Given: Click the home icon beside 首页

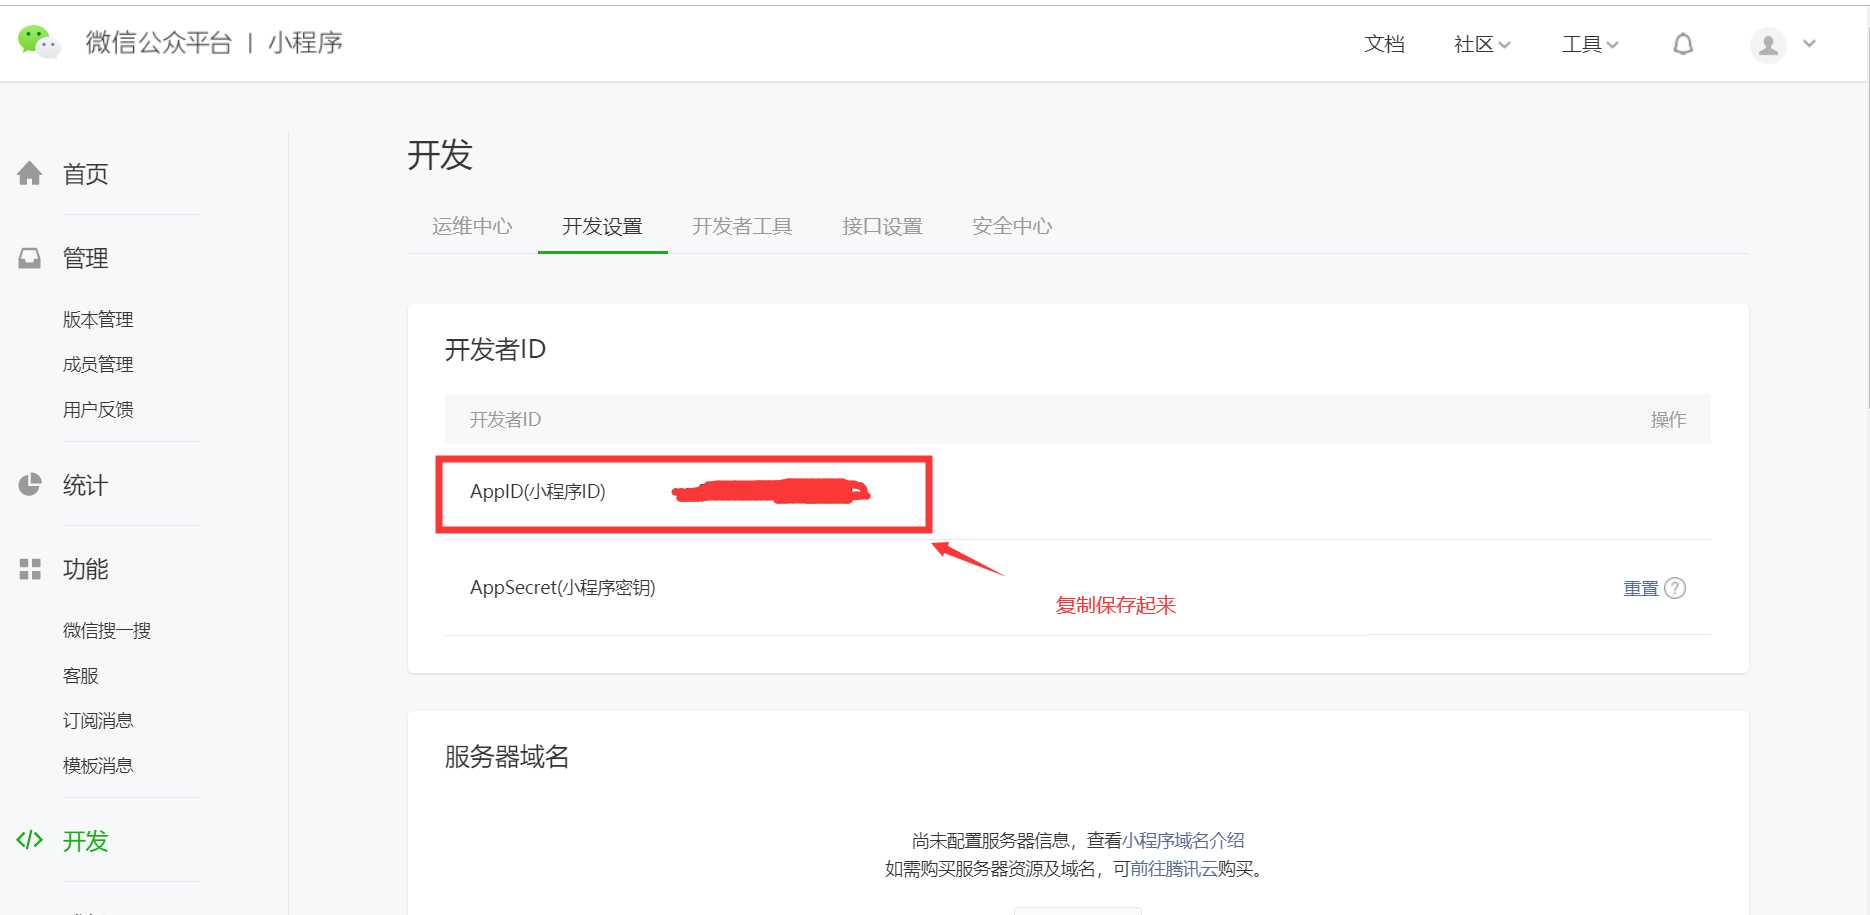Looking at the screenshot, I should (x=30, y=173).
